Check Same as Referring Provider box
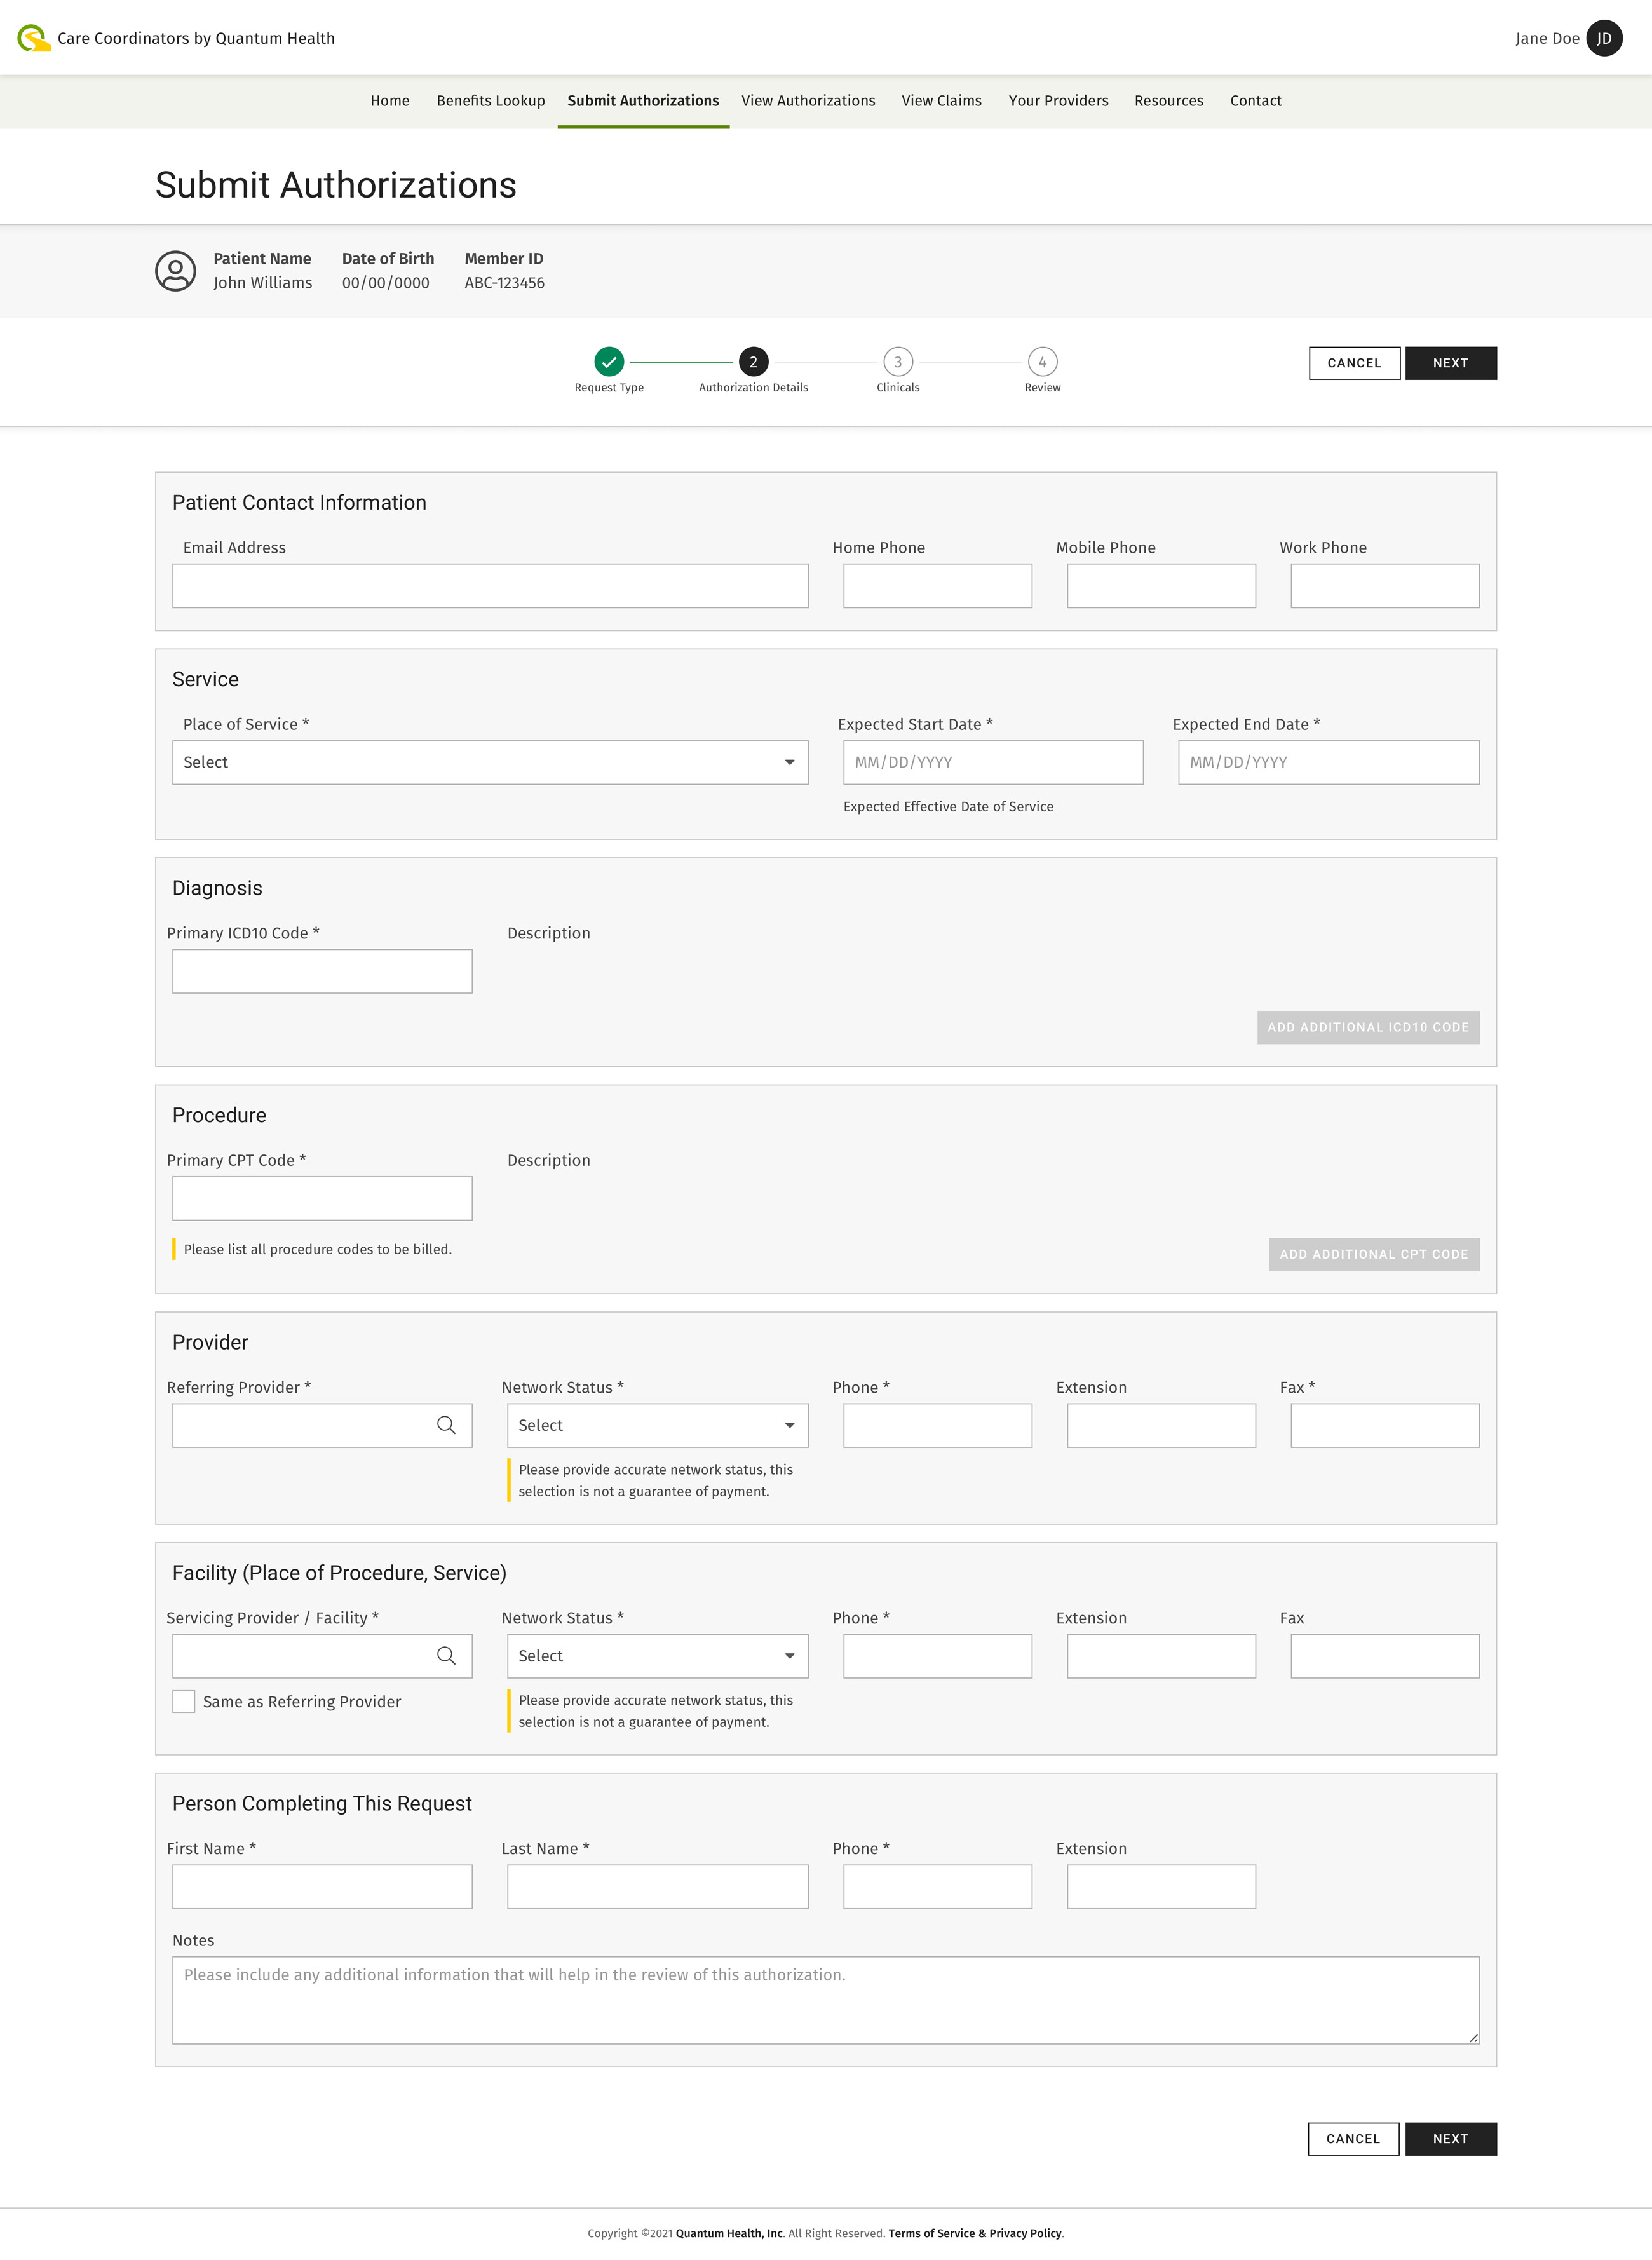Image resolution: width=1652 pixels, height=2260 pixels. coord(184,1702)
